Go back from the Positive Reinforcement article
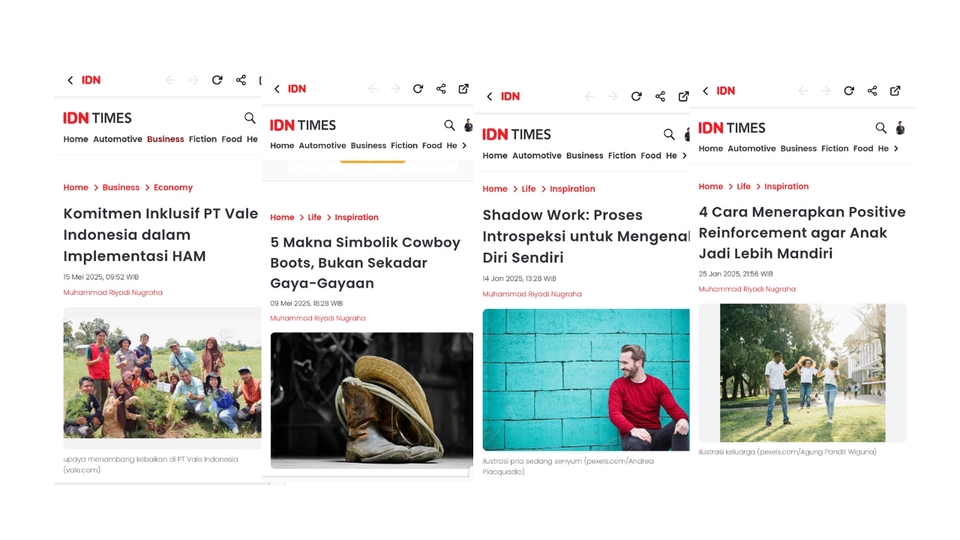The image size is (960, 540). (705, 91)
